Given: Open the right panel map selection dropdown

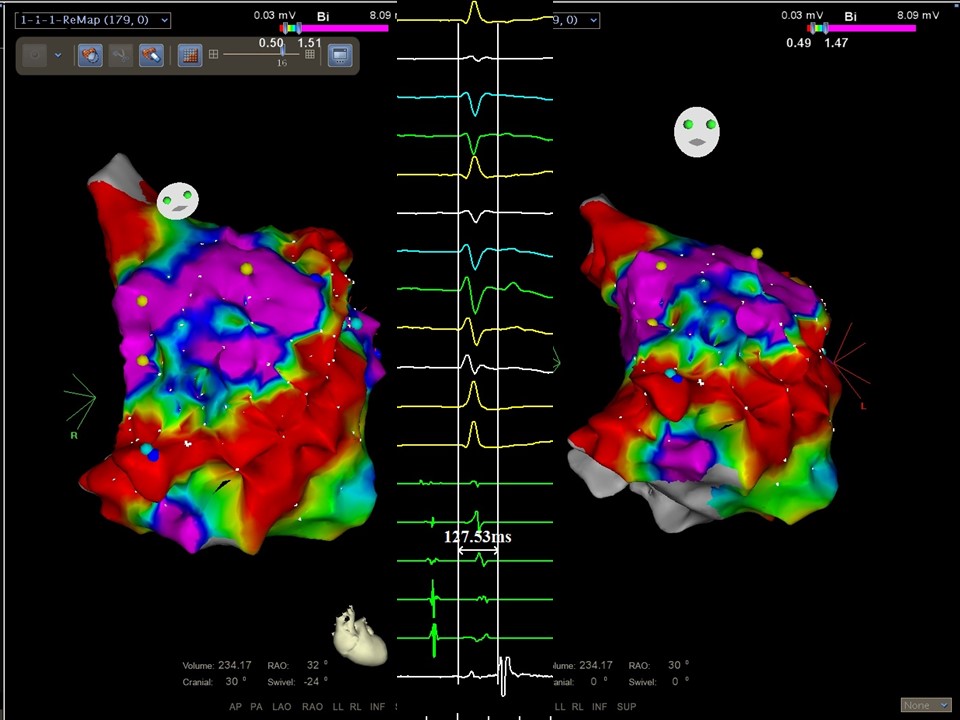Looking at the screenshot, I should point(576,20).
